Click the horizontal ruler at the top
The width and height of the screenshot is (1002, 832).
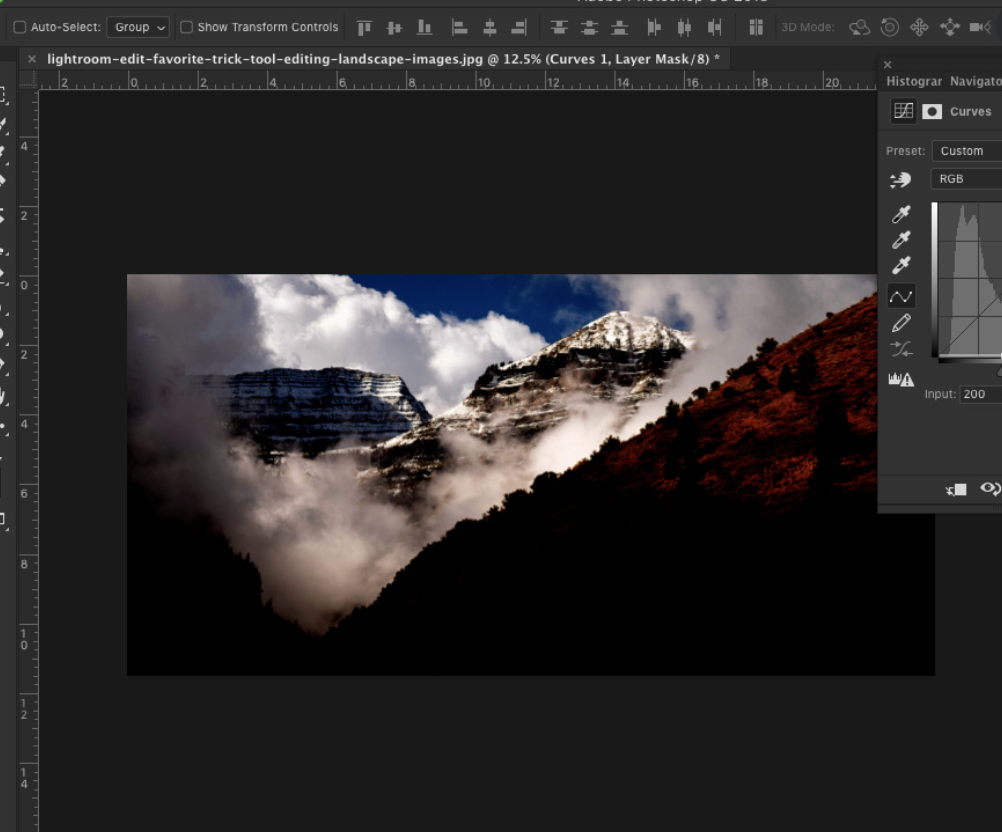457,81
